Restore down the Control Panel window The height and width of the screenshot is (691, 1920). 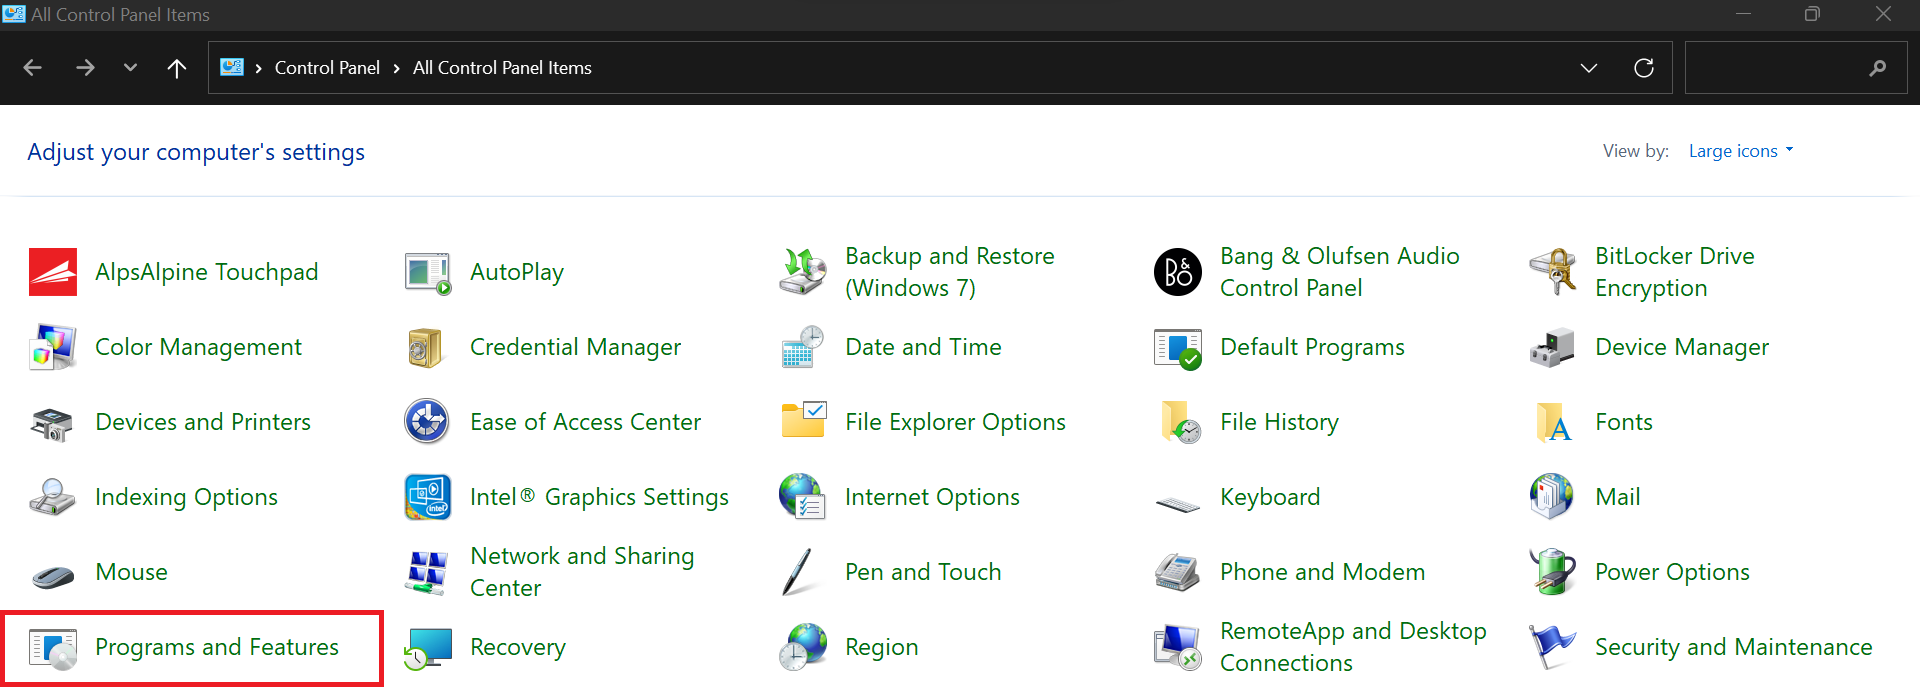pyautogui.click(x=1812, y=14)
